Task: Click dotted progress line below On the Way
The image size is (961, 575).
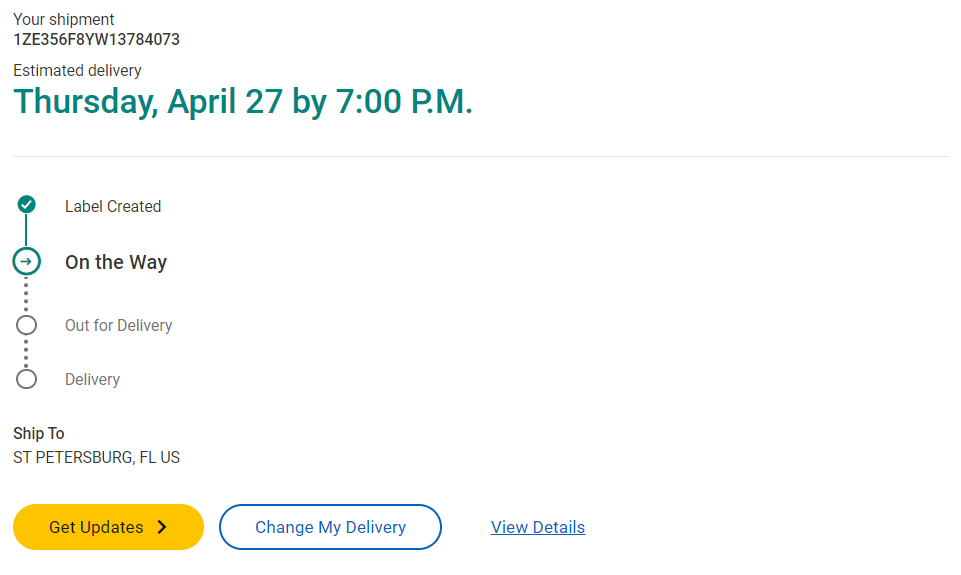Action: 27,295
